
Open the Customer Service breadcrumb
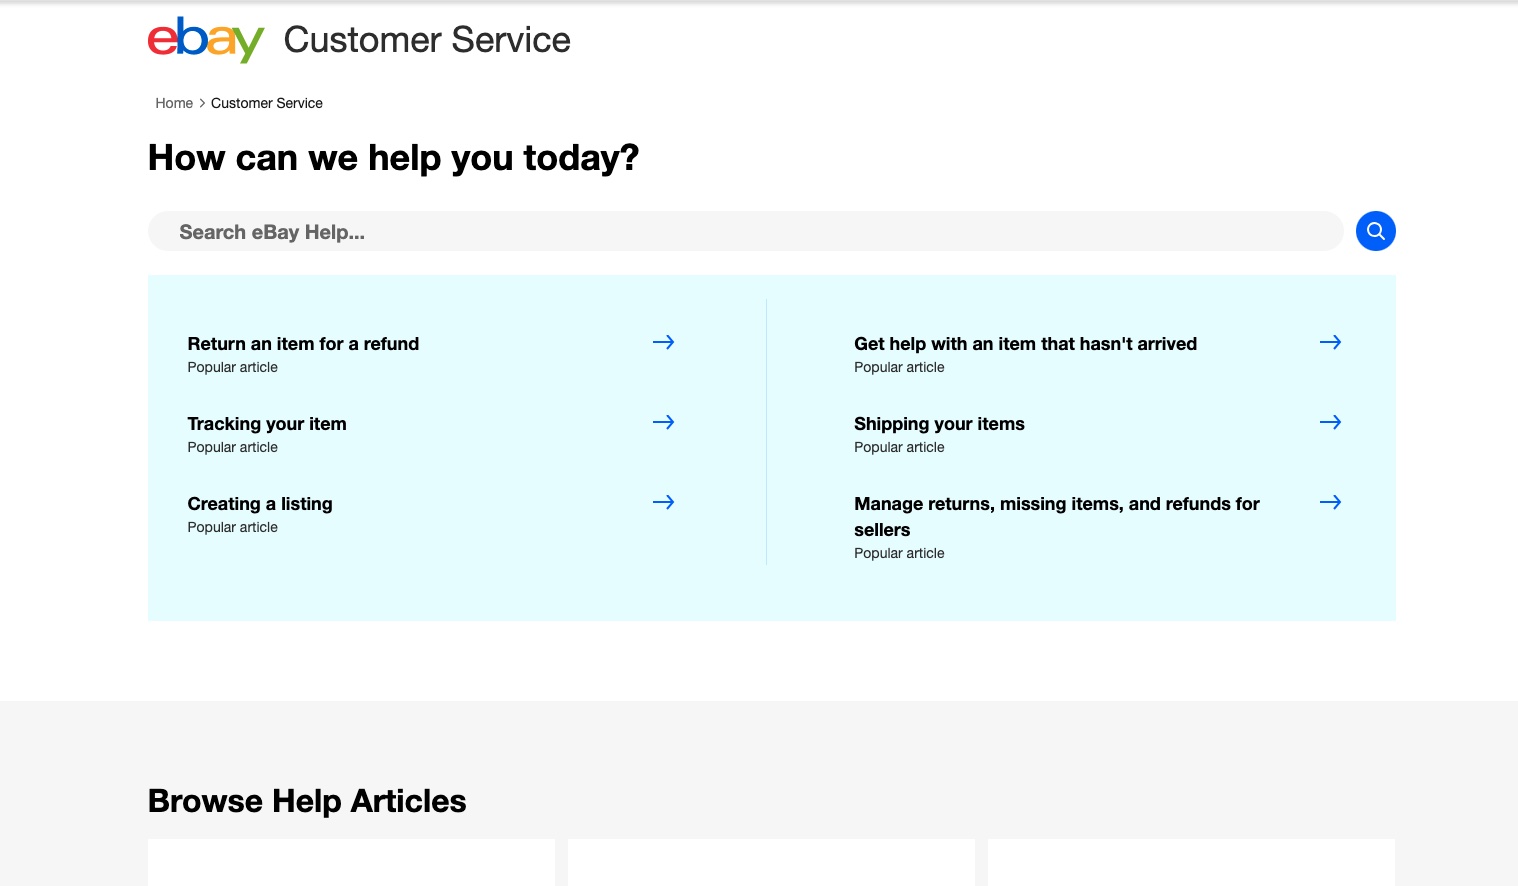(267, 103)
